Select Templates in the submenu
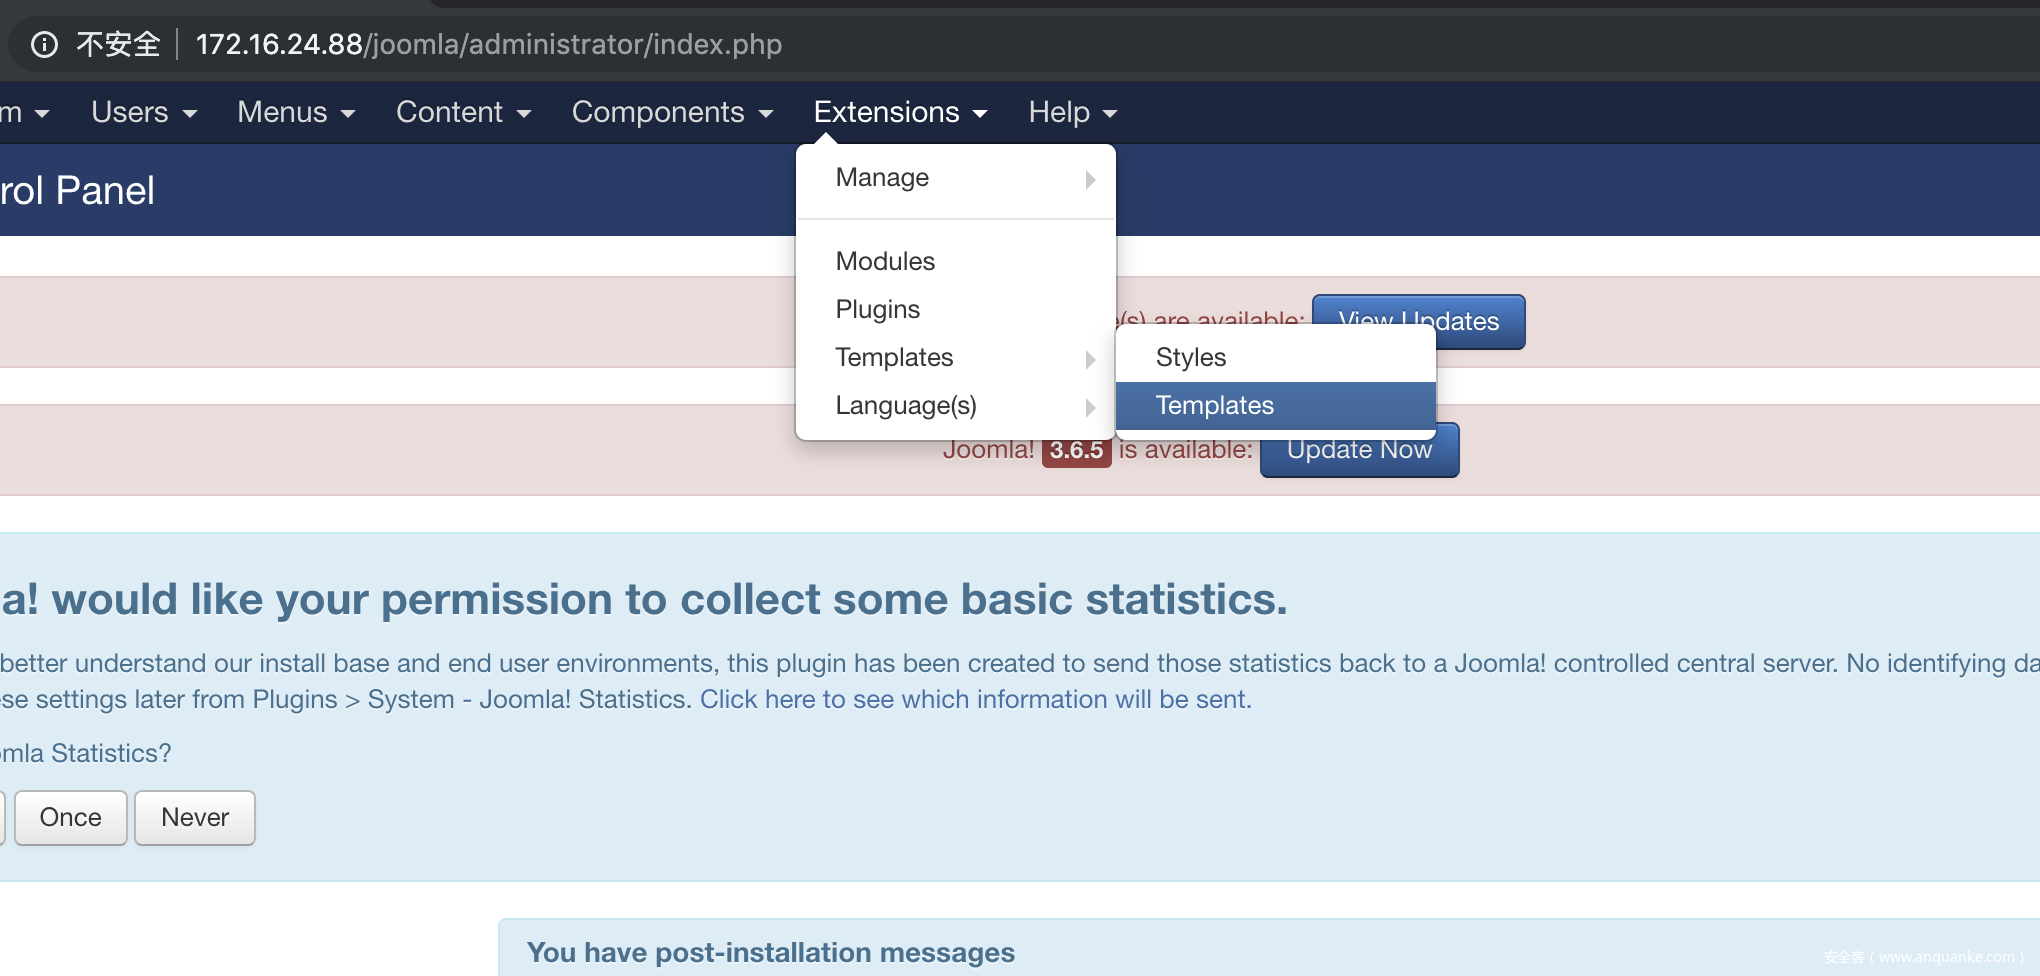Viewport: 2040px width, 976px height. click(1214, 406)
